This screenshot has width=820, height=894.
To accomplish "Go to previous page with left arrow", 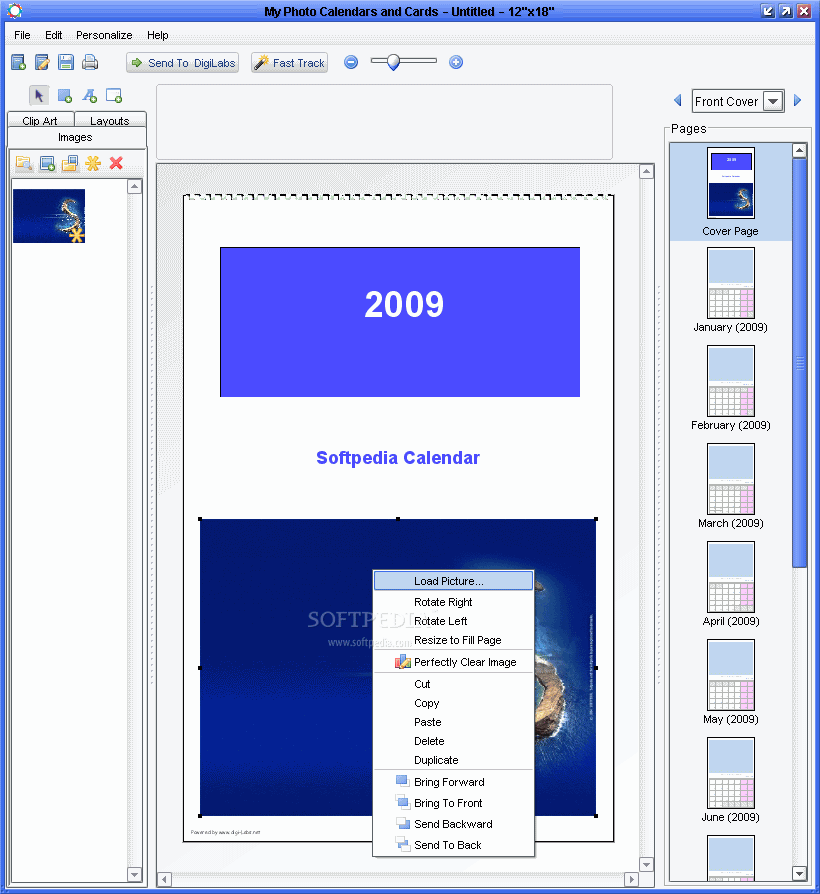I will (677, 101).
